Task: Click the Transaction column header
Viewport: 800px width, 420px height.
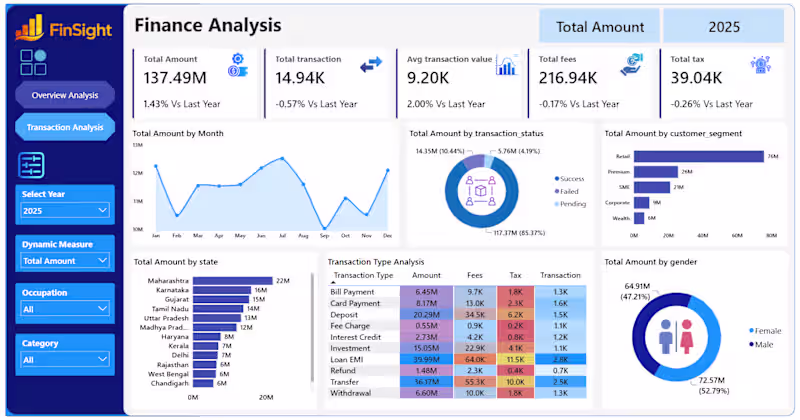Action: (560, 275)
